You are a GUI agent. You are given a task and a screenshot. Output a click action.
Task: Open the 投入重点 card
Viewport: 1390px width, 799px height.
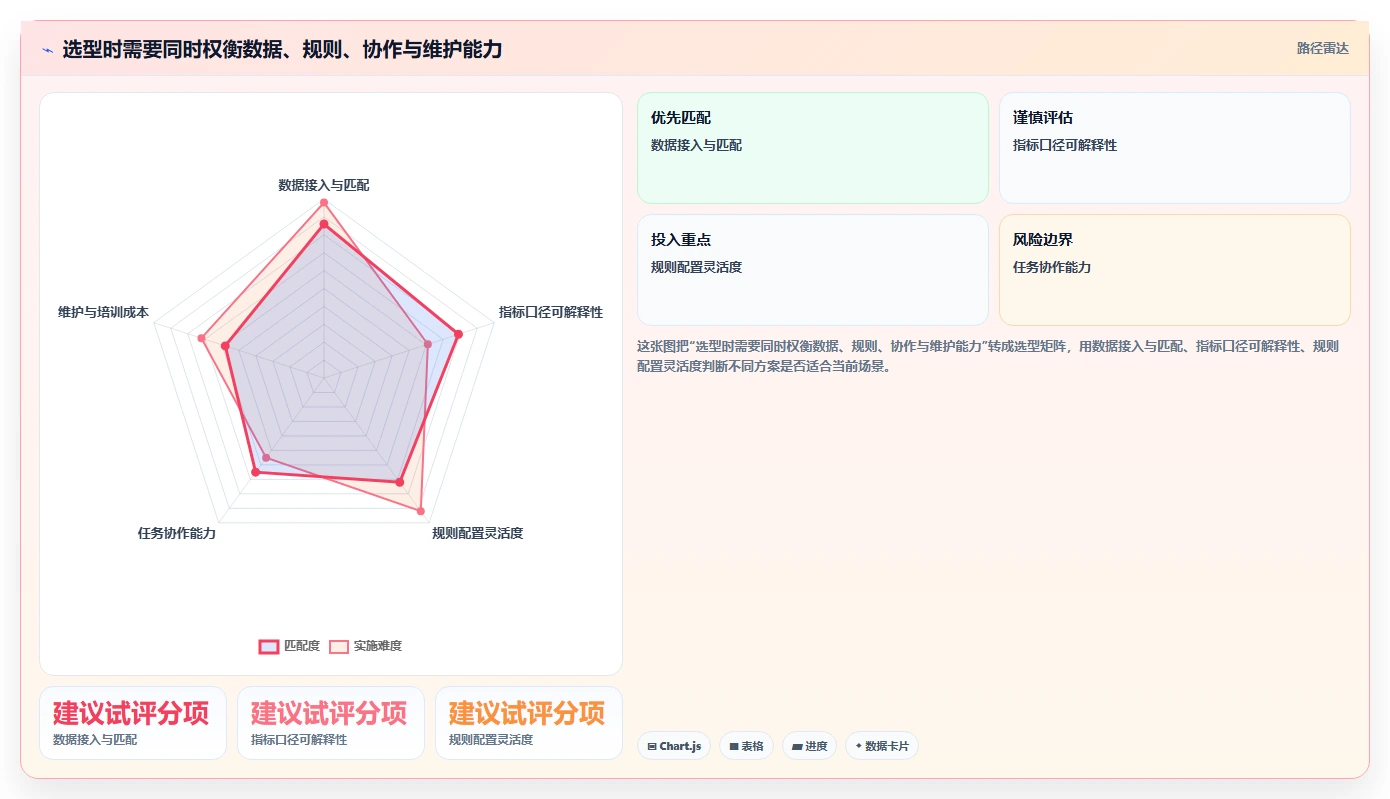click(812, 270)
